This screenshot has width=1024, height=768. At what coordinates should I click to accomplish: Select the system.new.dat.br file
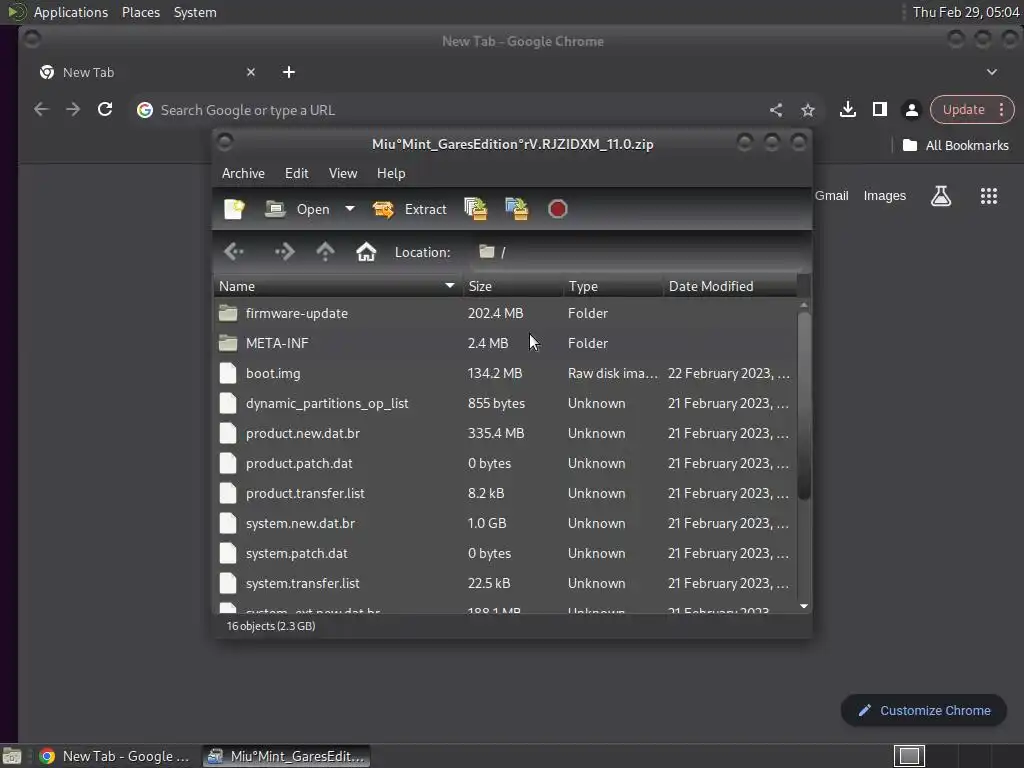click(505, 524)
